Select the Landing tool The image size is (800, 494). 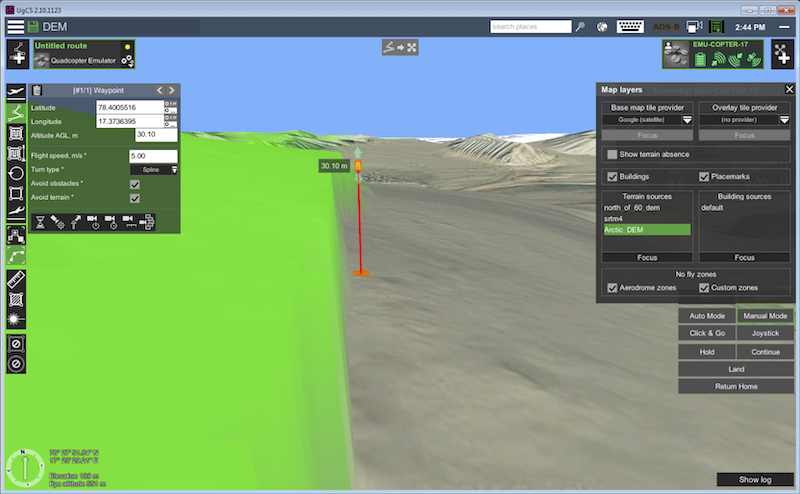coord(16,212)
